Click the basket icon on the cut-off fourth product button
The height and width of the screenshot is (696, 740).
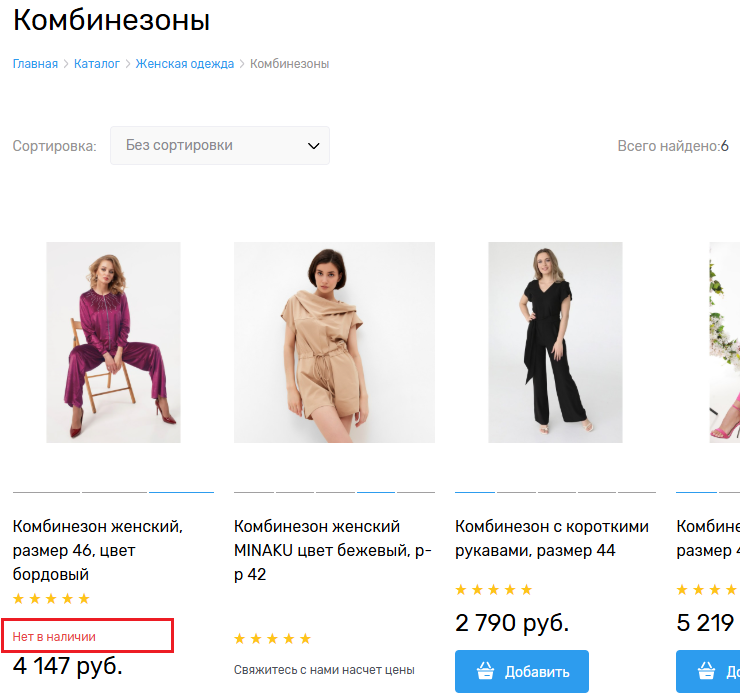click(x=704, y=672)
